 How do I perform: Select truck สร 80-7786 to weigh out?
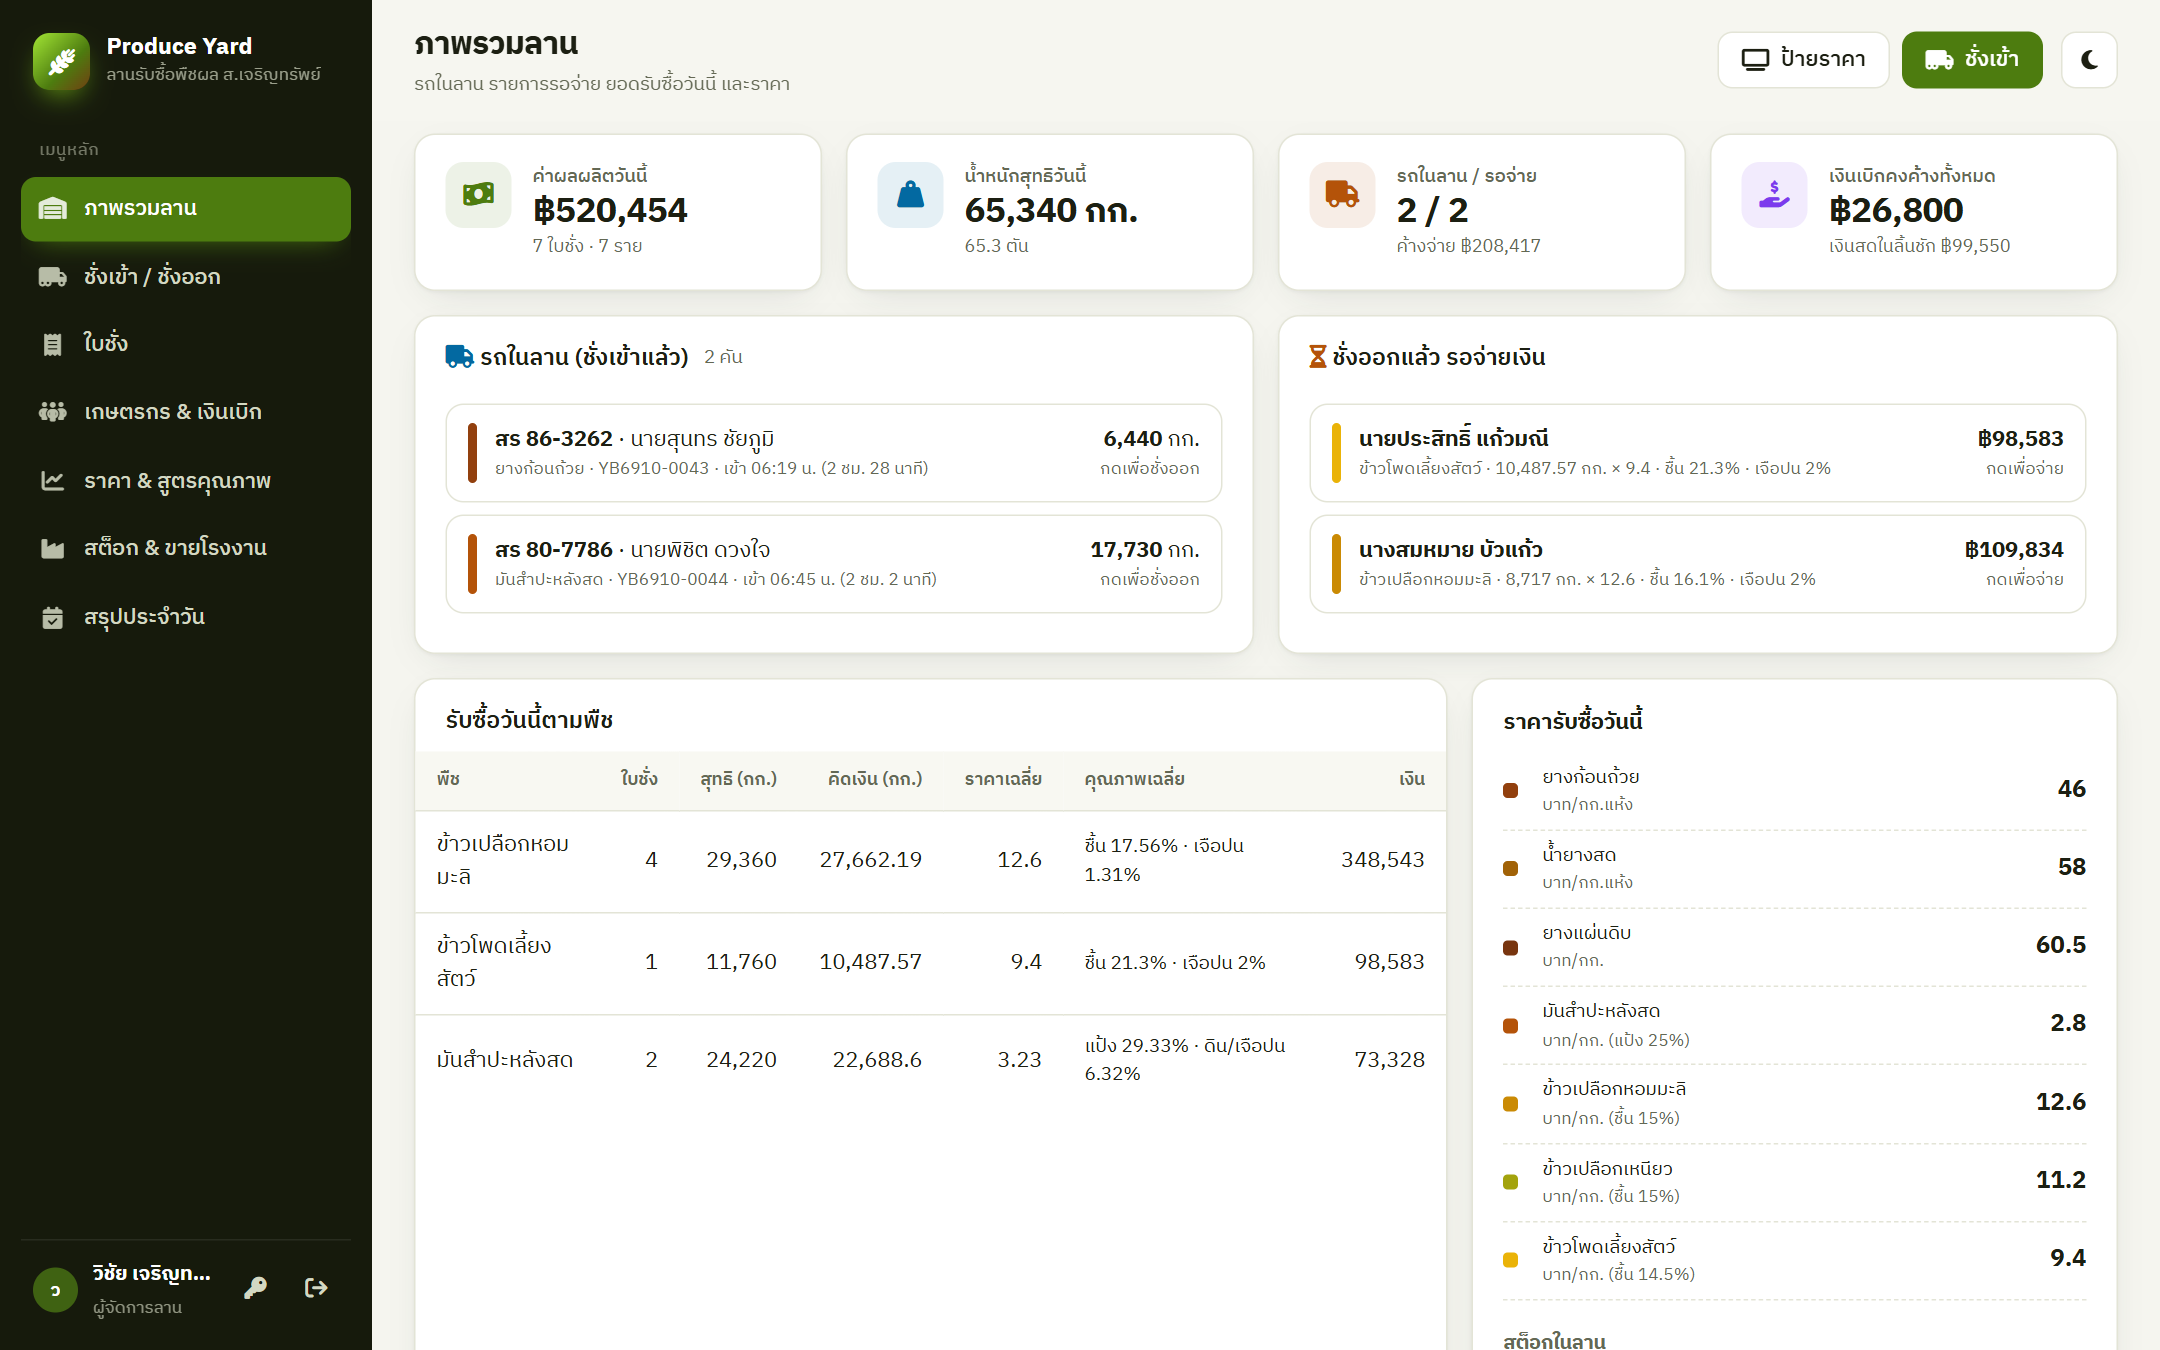(834, 564)
